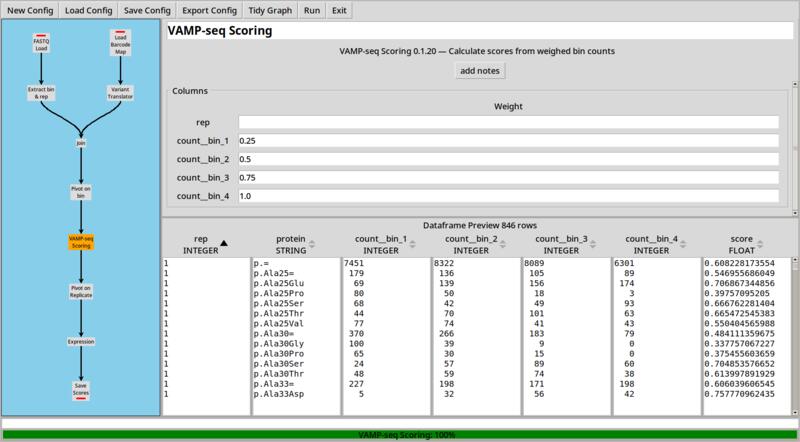Sort by count__bin_1 column header

click(386, 244)
